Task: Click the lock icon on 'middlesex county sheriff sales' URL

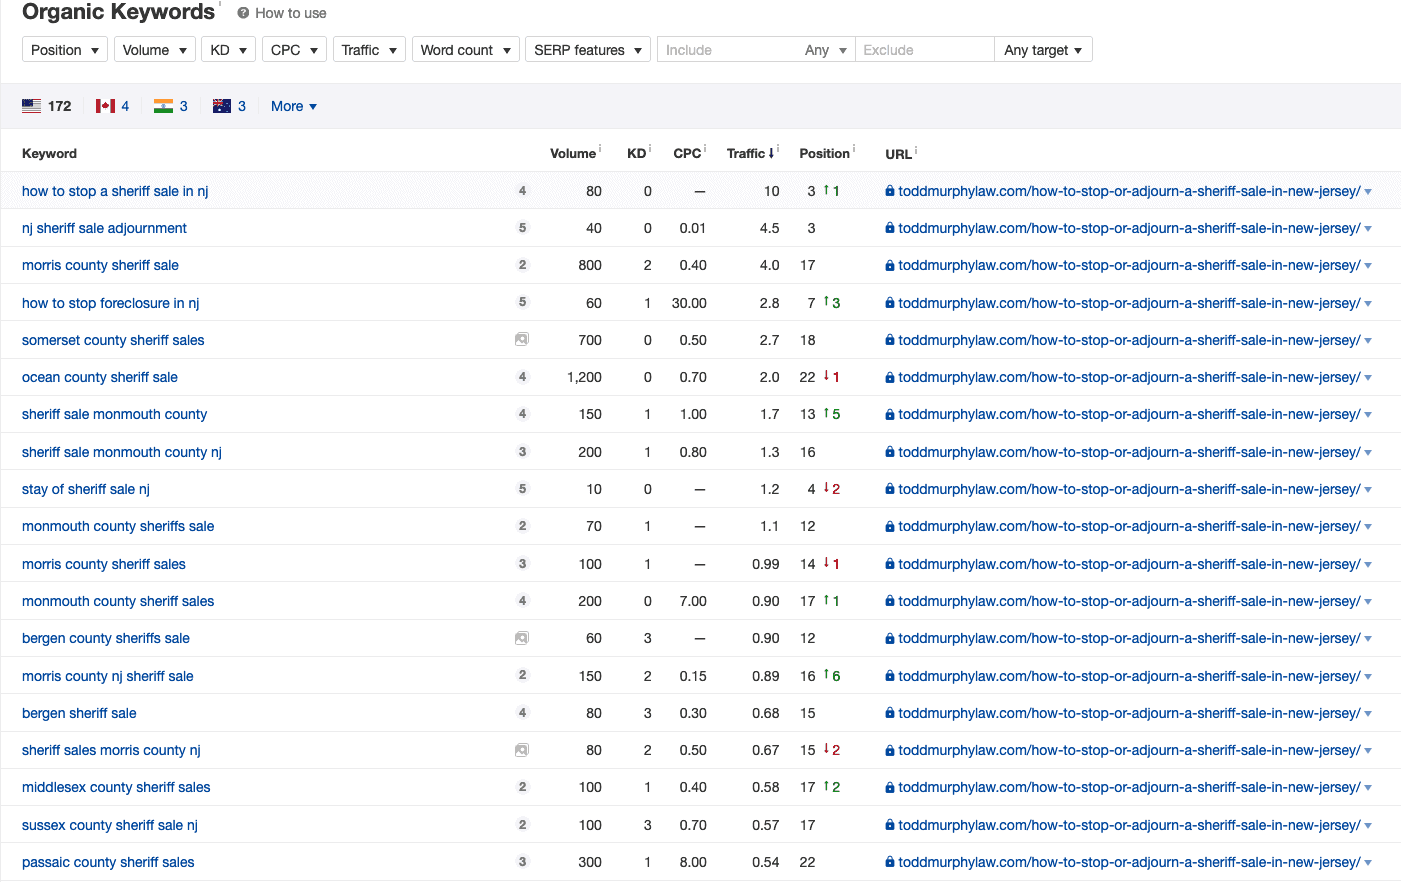Action: (890, 787)
